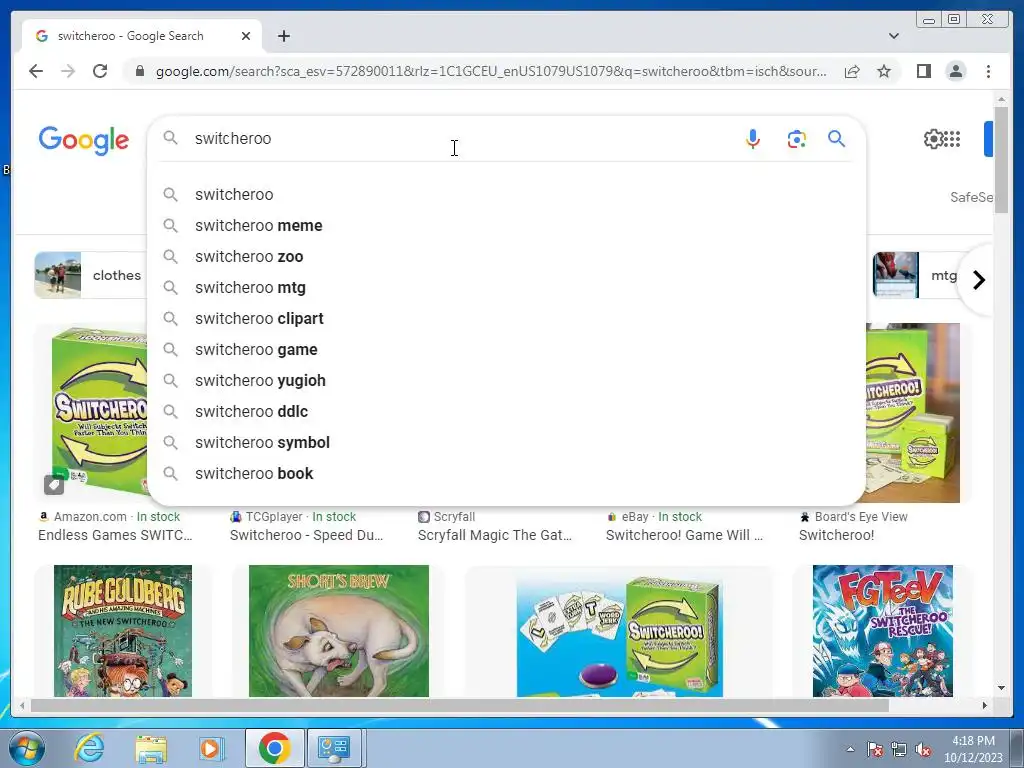The image size is (1024, 768).
Task: Select suggestion switcheroo clipart
Action: point(507,319)
